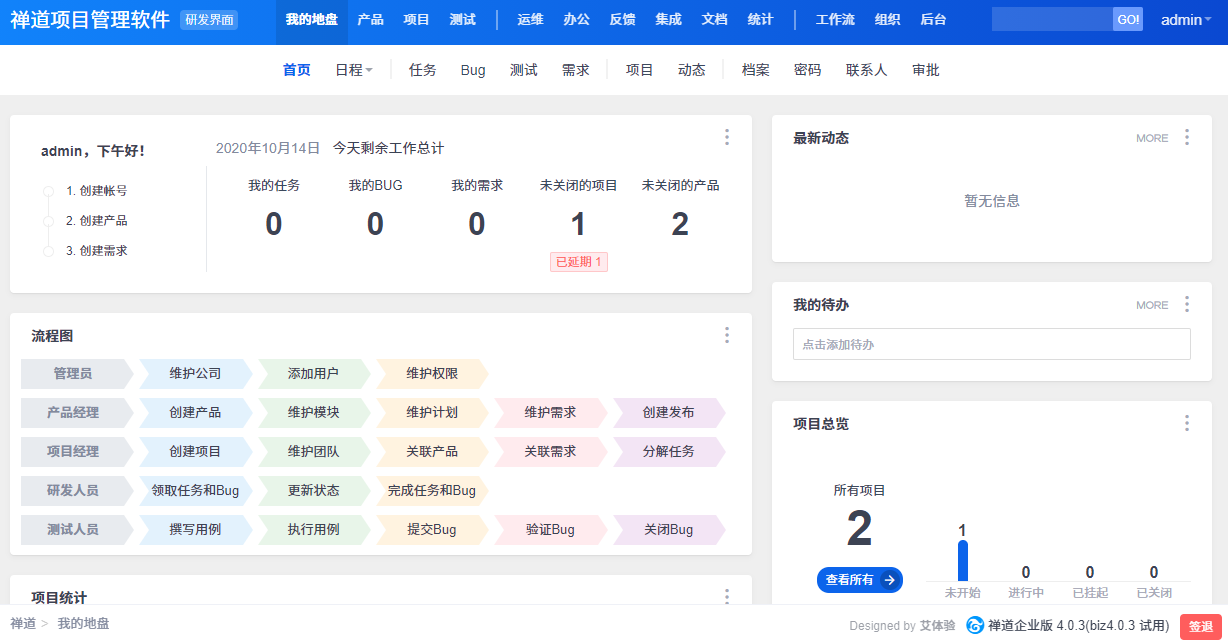Open the 项目总览 panel's three-dot menu
Screen dimensions: 1228x643
[1187, 423]
